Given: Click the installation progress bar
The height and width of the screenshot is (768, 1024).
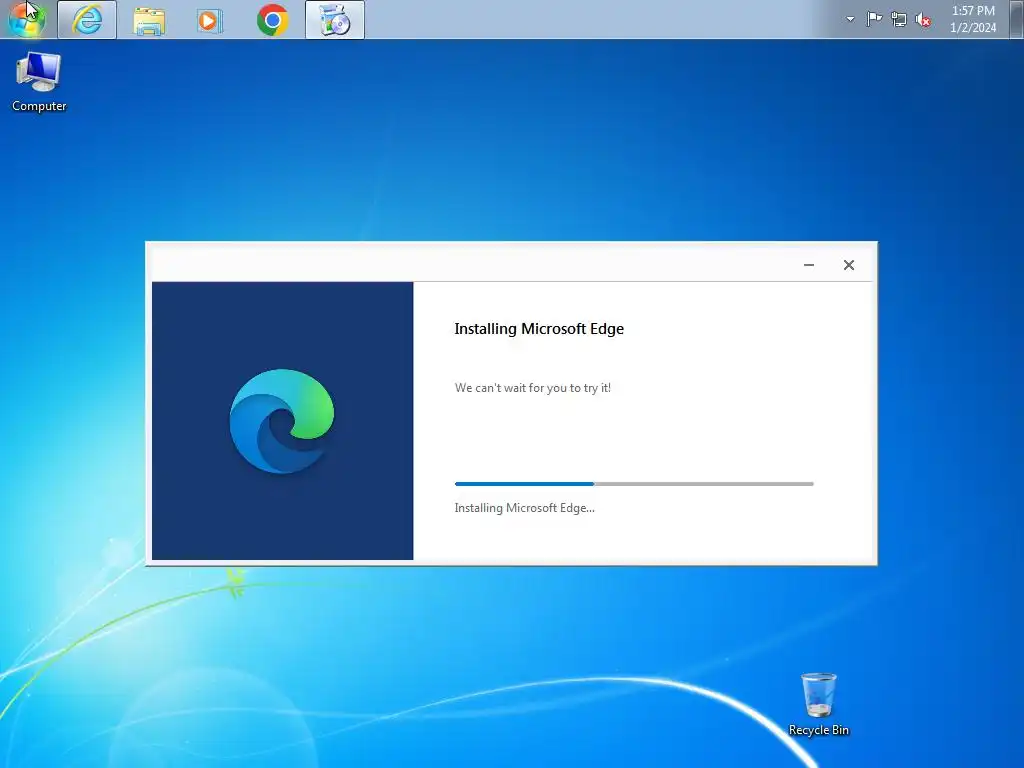Looking at the screenshot, I should pos(634,484).
